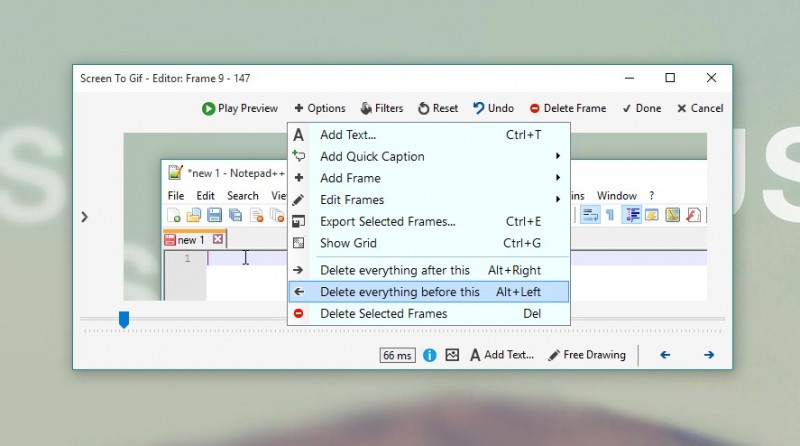
Task: Click the left arrow icon beside Delete everything before
Action: 299,292
